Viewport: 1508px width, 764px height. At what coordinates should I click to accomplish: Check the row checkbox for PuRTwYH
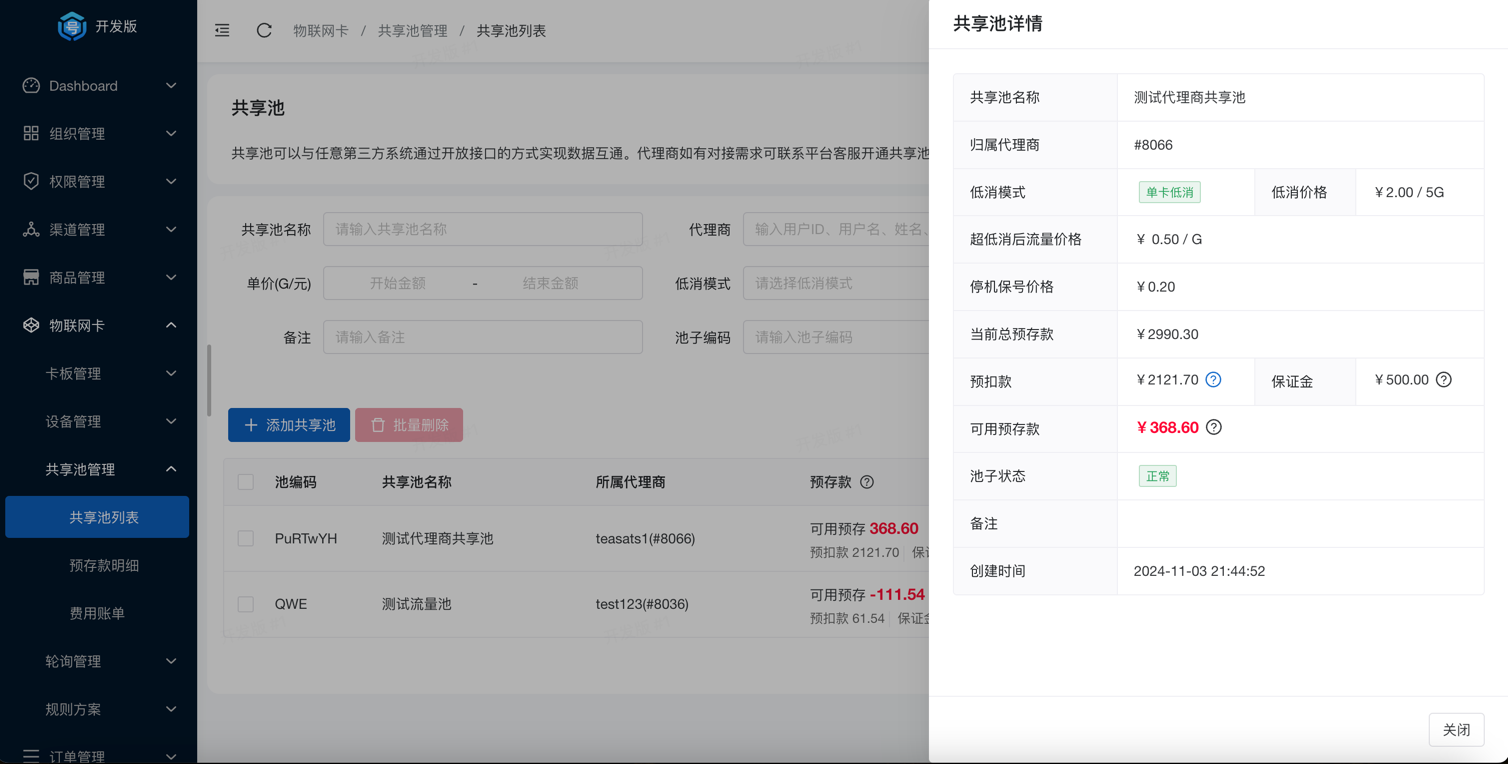click(246, 539)
